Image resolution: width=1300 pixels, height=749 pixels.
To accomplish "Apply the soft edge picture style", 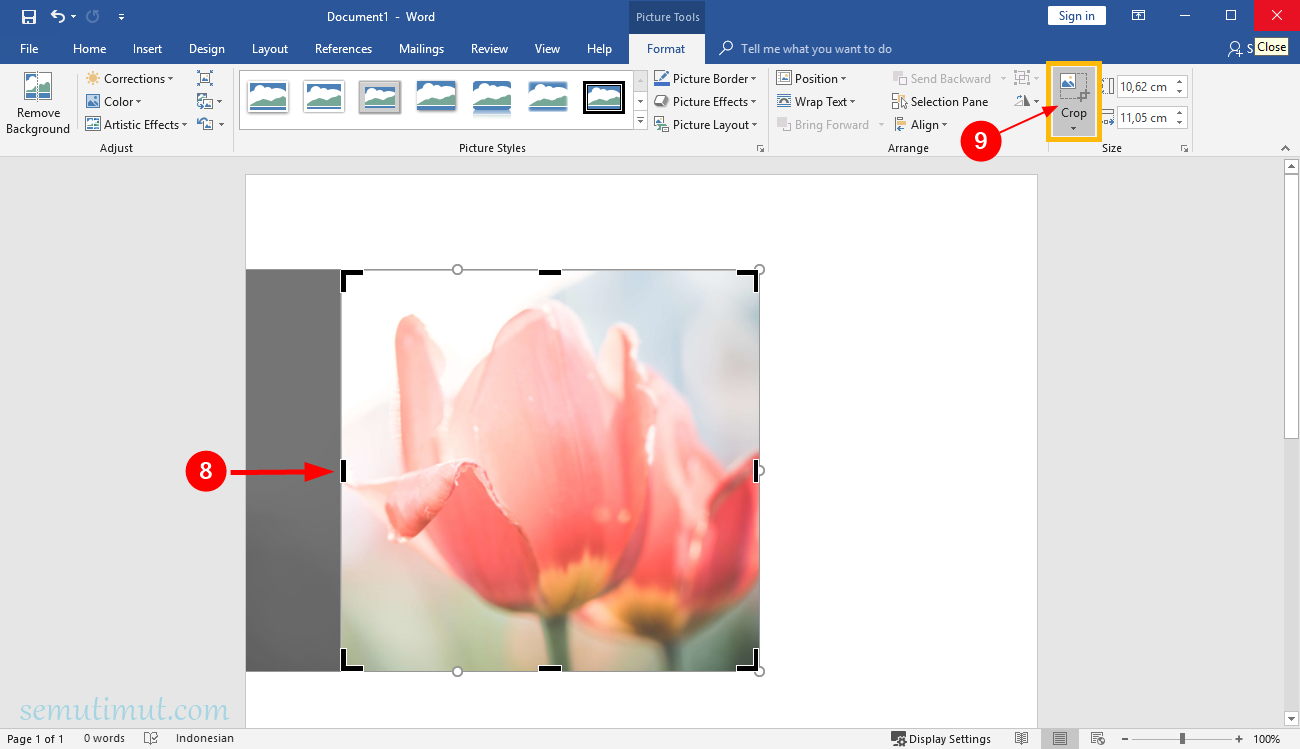I will 548,97.
